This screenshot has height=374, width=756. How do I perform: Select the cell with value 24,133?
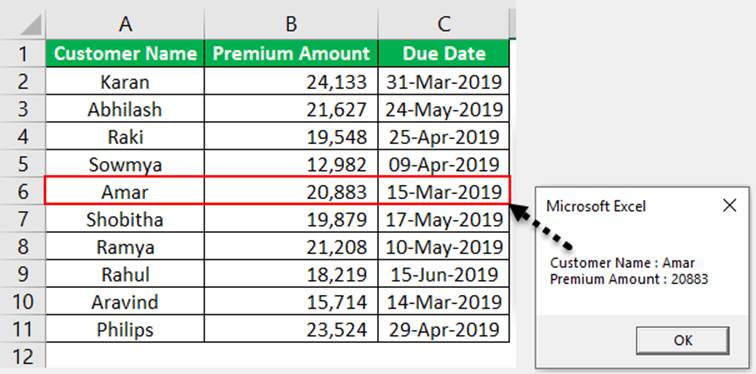tap(291, 81)
